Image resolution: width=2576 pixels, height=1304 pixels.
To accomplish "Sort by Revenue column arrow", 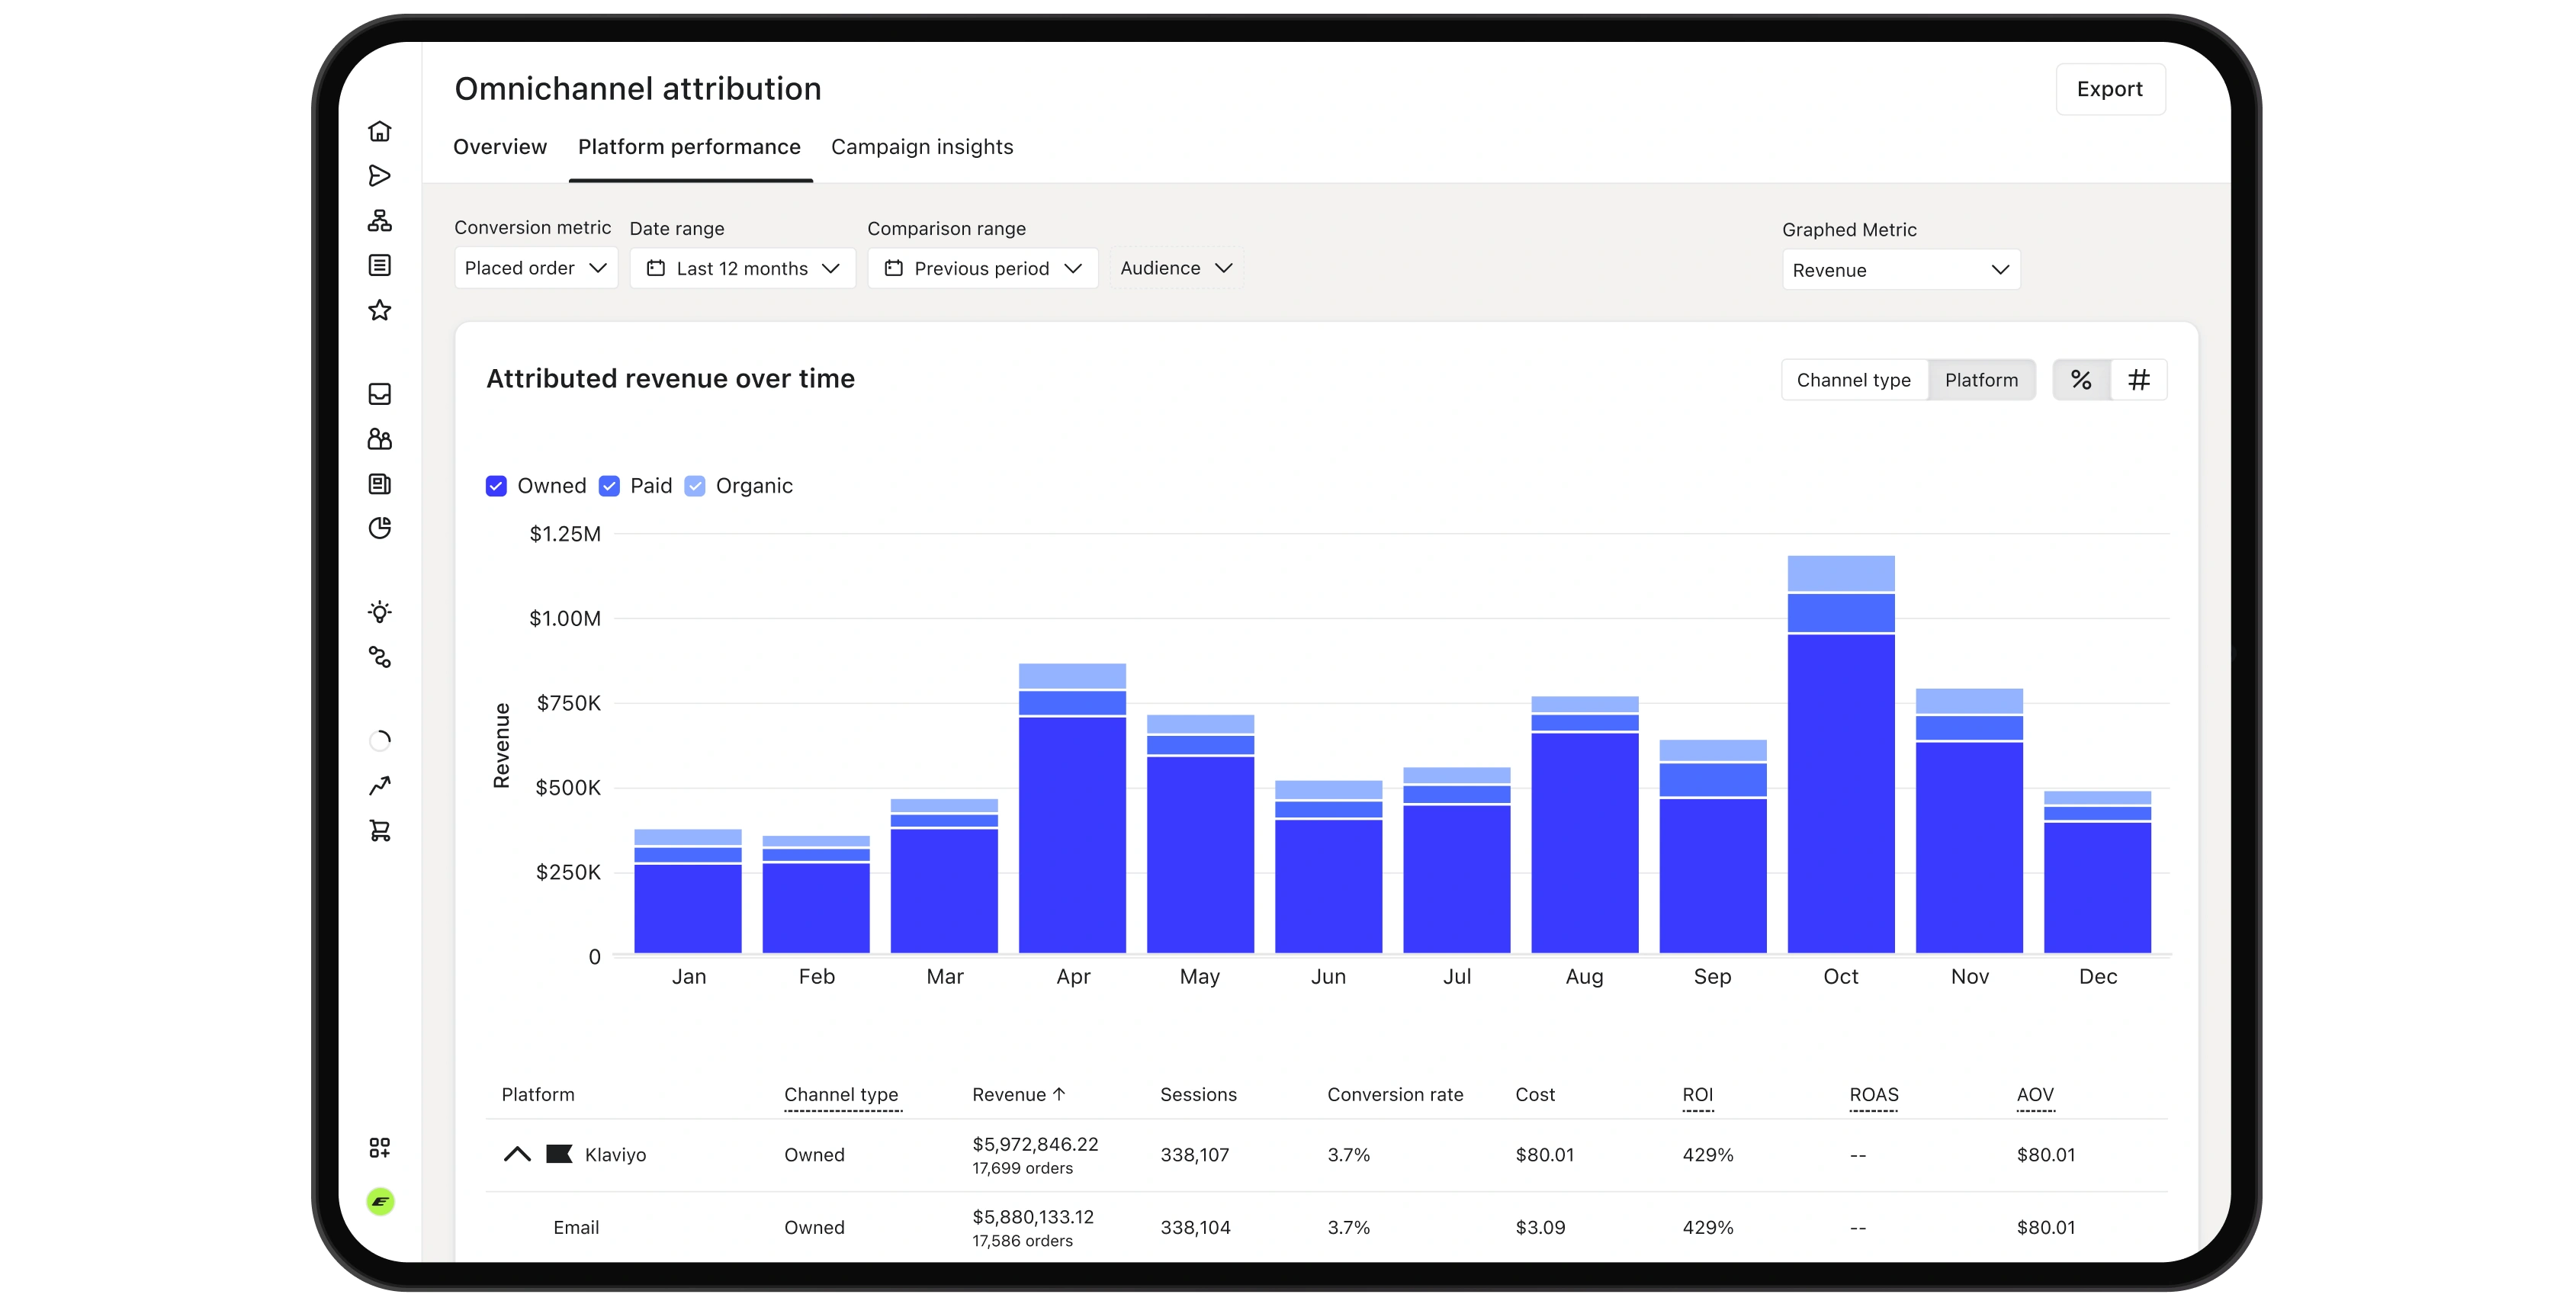I will [1059, 1094].
